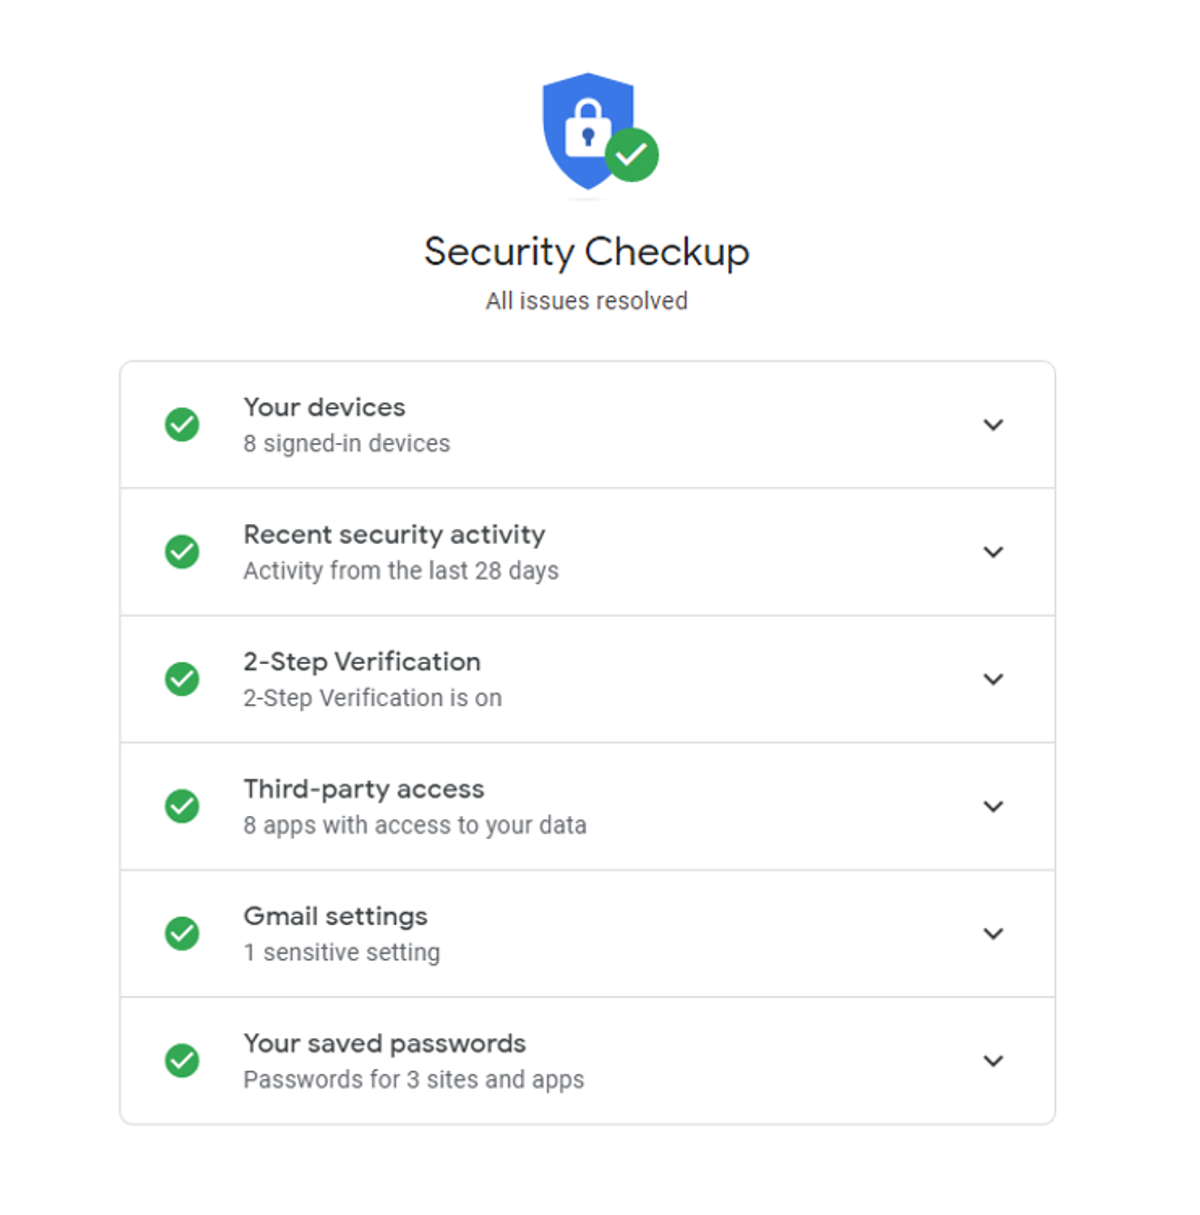The width and height of the screenshot is (1200, 1215).
Task: Click green checkmark beside Your devices
Action: pyautogui.click(x=182, y=425)
